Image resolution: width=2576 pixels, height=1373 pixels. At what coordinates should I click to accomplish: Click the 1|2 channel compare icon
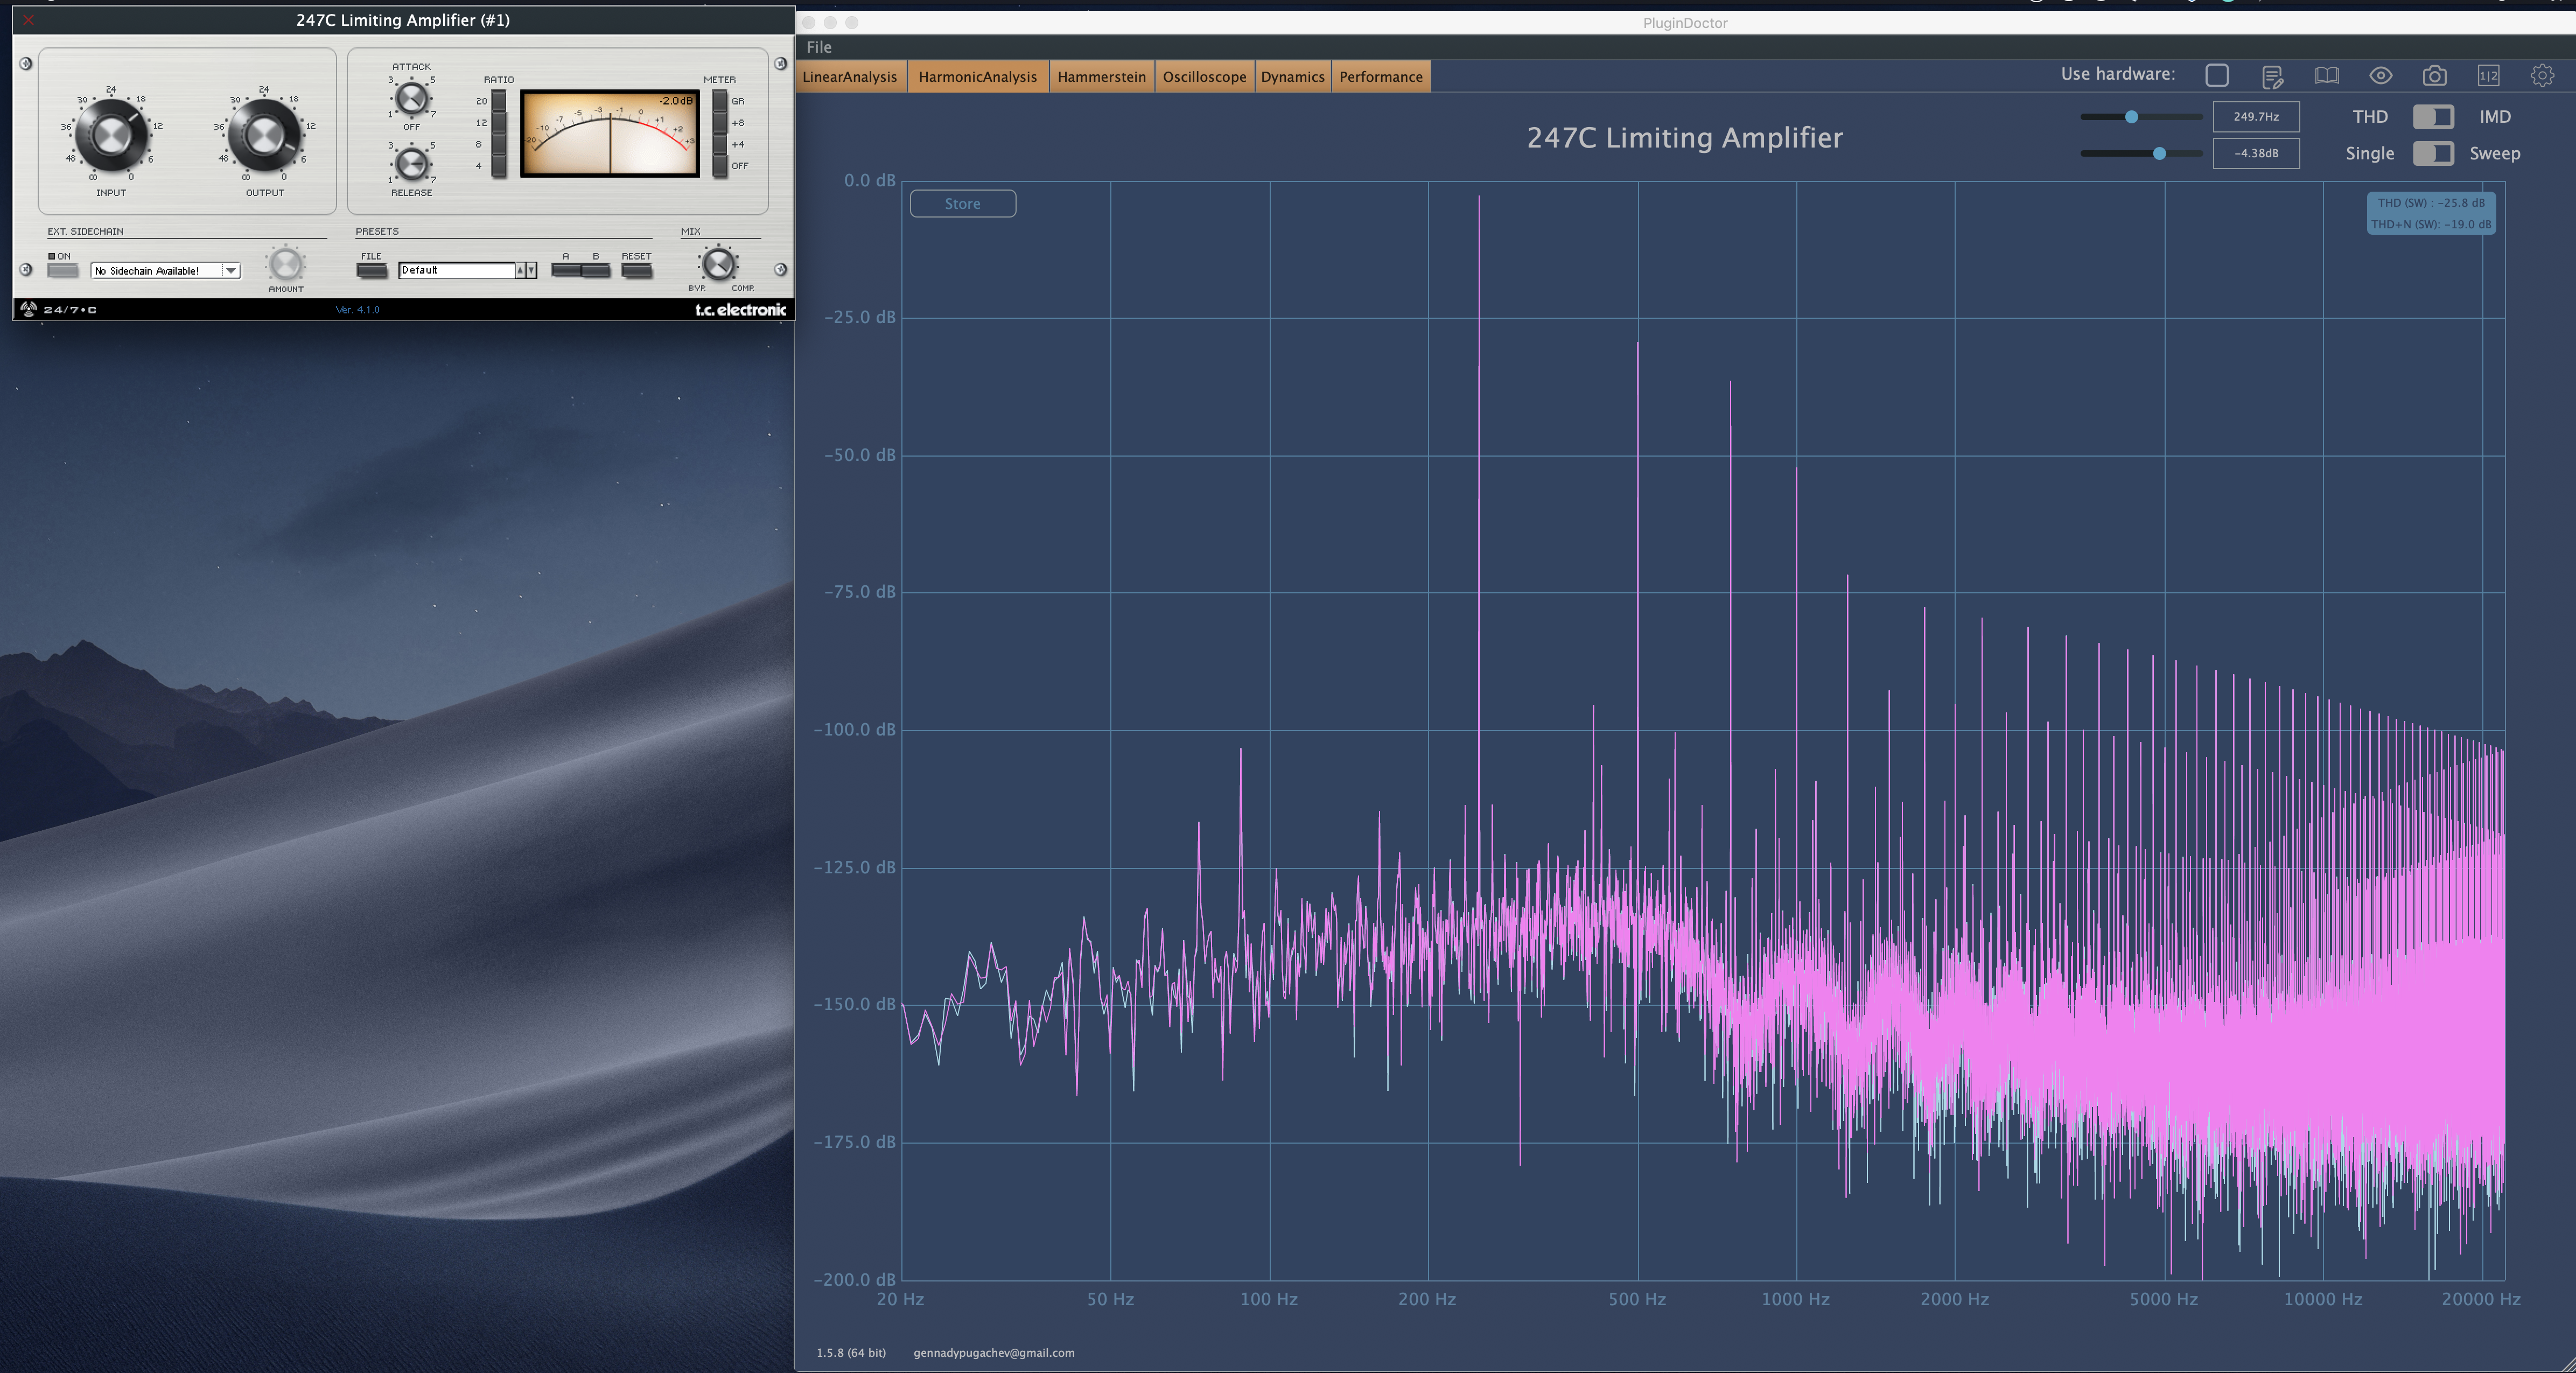coord(2489,76)
